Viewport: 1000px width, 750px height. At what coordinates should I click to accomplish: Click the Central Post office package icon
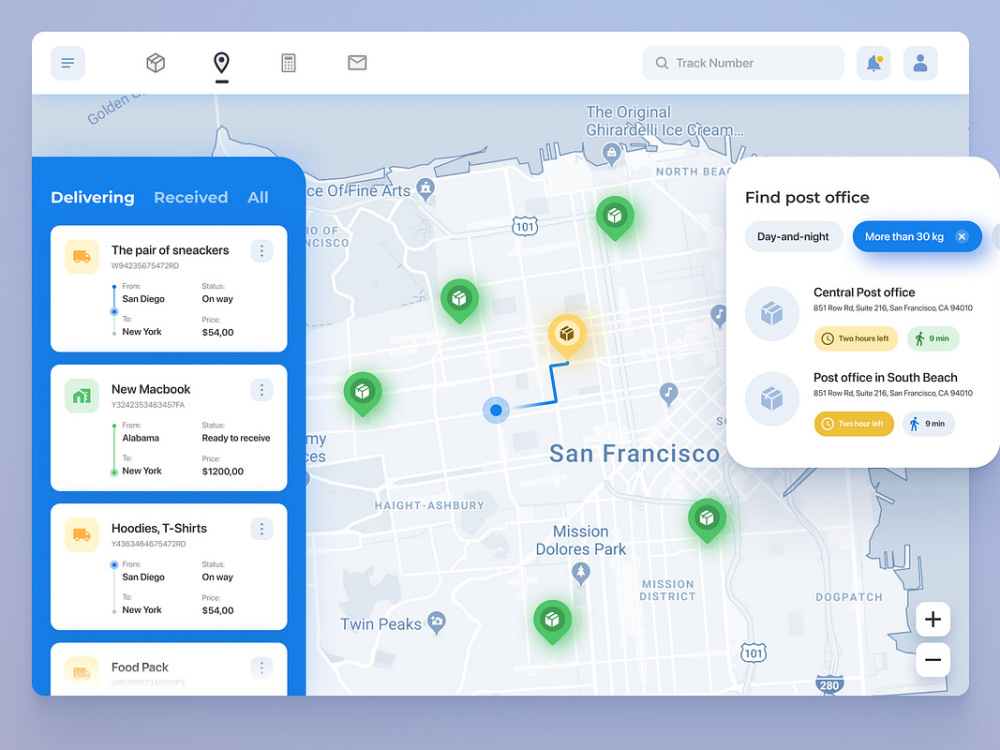[772, 313]
